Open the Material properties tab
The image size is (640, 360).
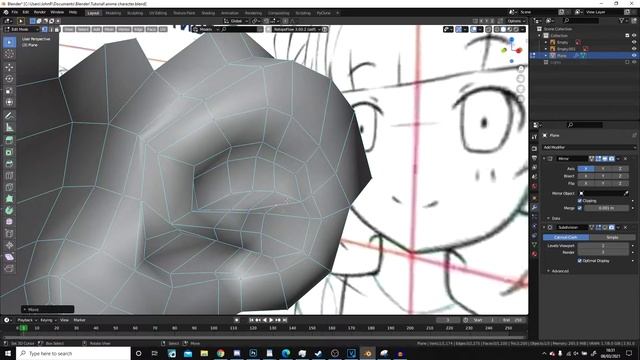pyautogui.click(x=534, y=254)
